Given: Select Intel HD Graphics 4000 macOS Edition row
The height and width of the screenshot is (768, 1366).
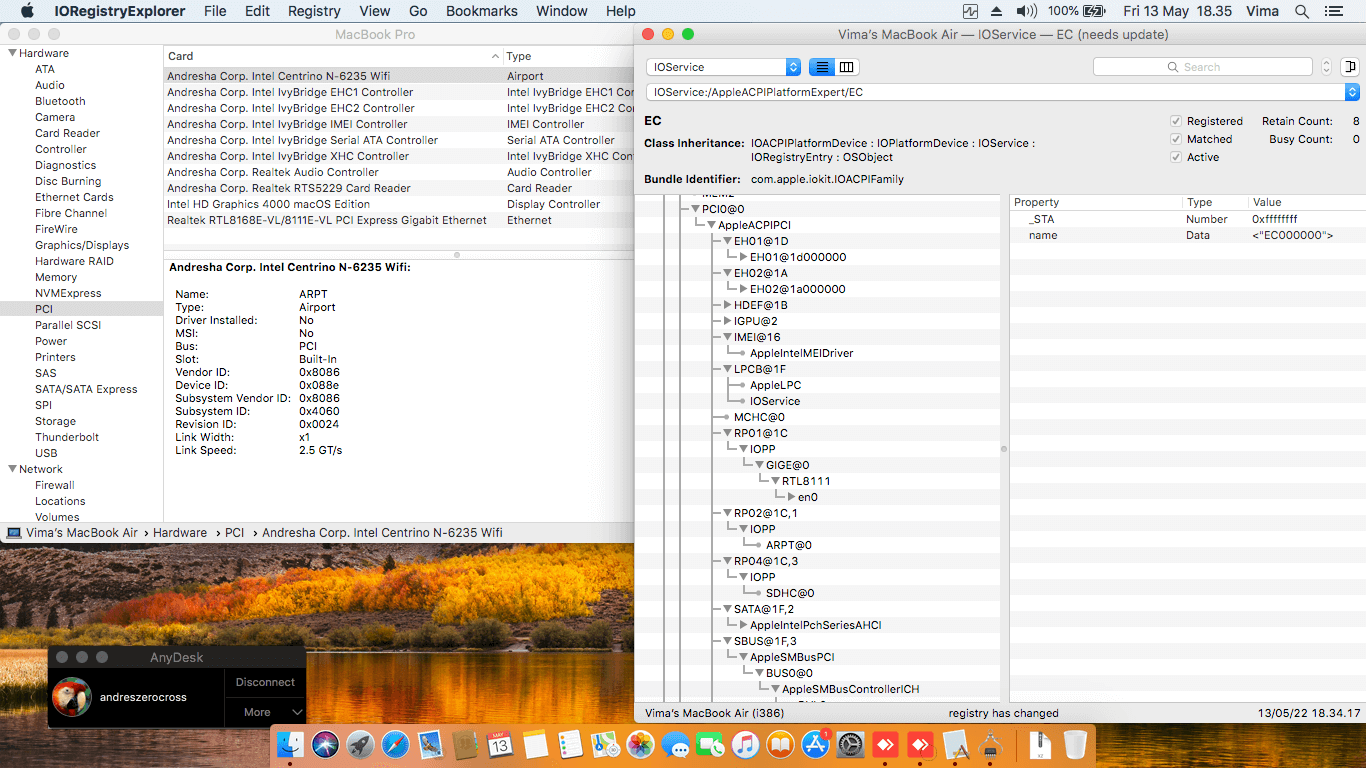Looking at the screenshot, I should click(399, 204).
